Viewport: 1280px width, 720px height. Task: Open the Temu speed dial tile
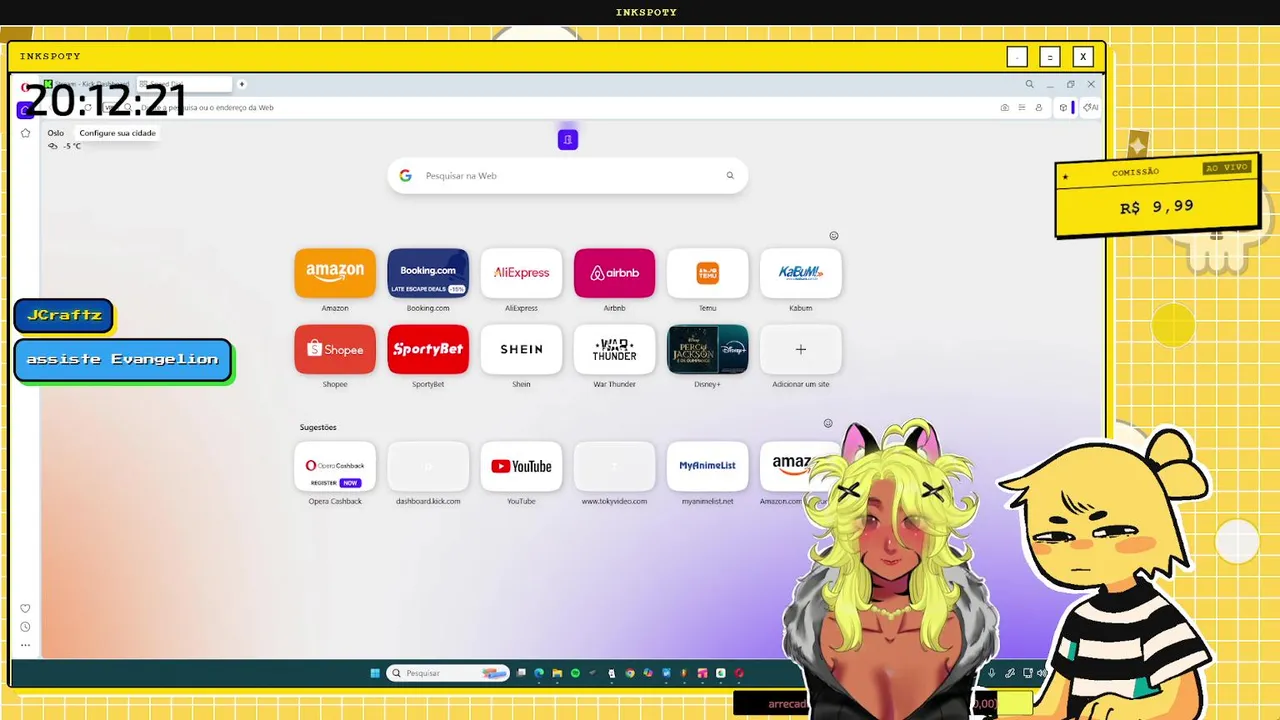click(x=708, y=273)
